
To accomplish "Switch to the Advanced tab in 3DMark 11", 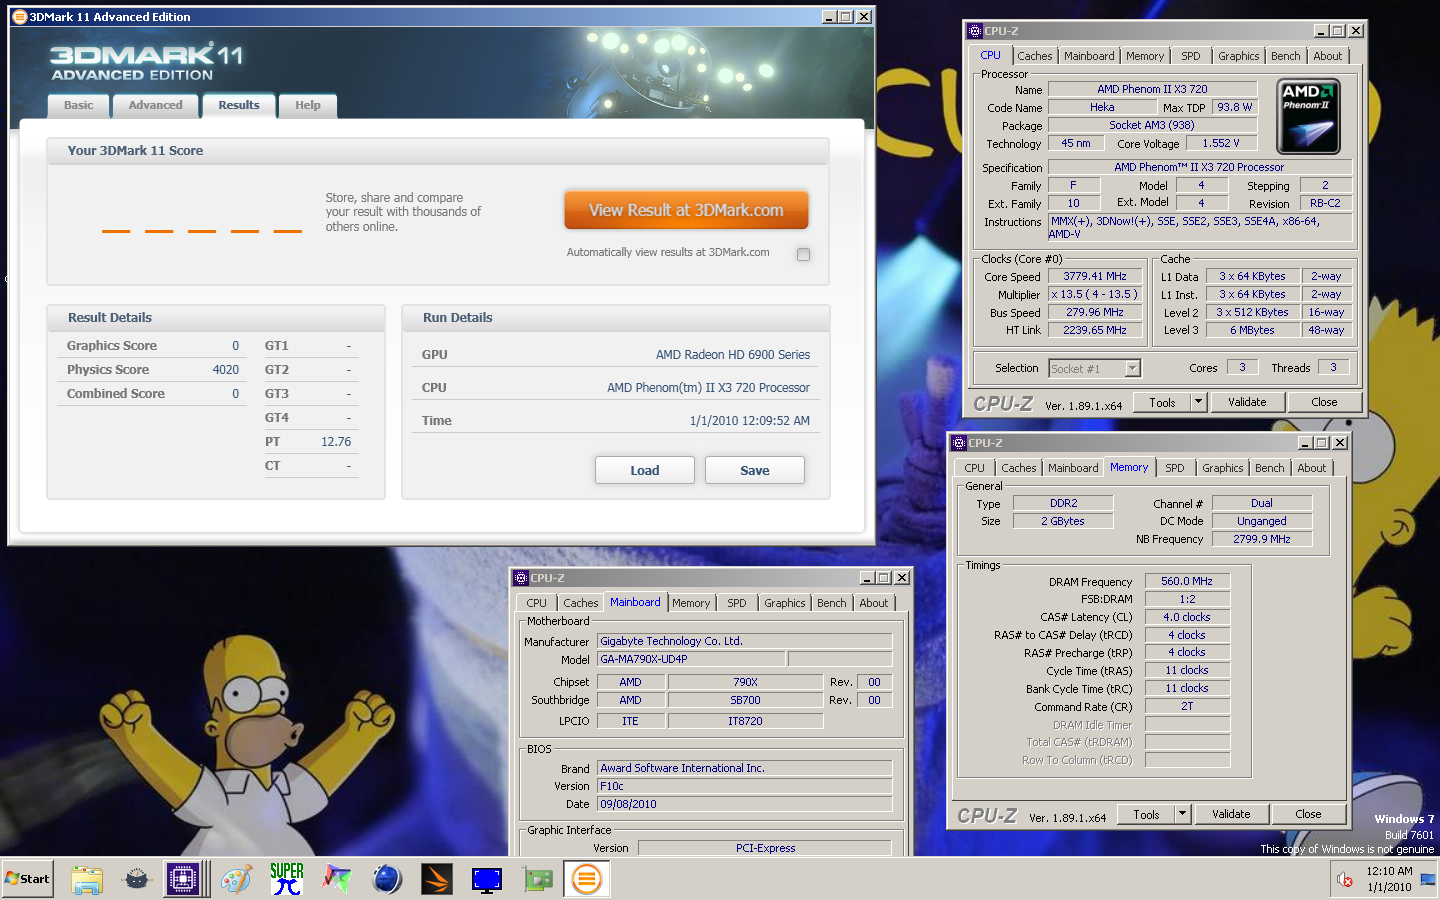I will pyautogui.click(x=155, y=106).
